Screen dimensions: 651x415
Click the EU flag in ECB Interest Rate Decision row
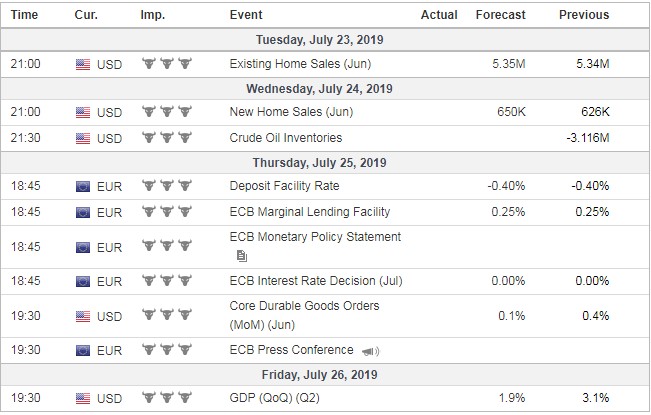83,283
